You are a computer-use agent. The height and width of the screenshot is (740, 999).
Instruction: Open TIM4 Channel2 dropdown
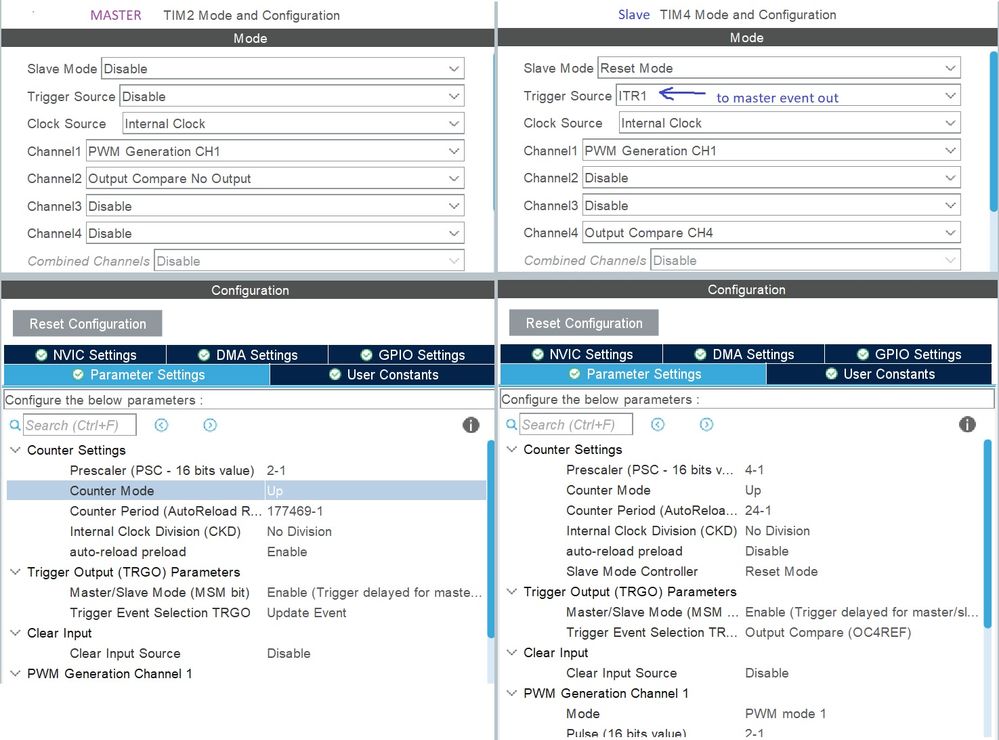click(x=771, y=178)
